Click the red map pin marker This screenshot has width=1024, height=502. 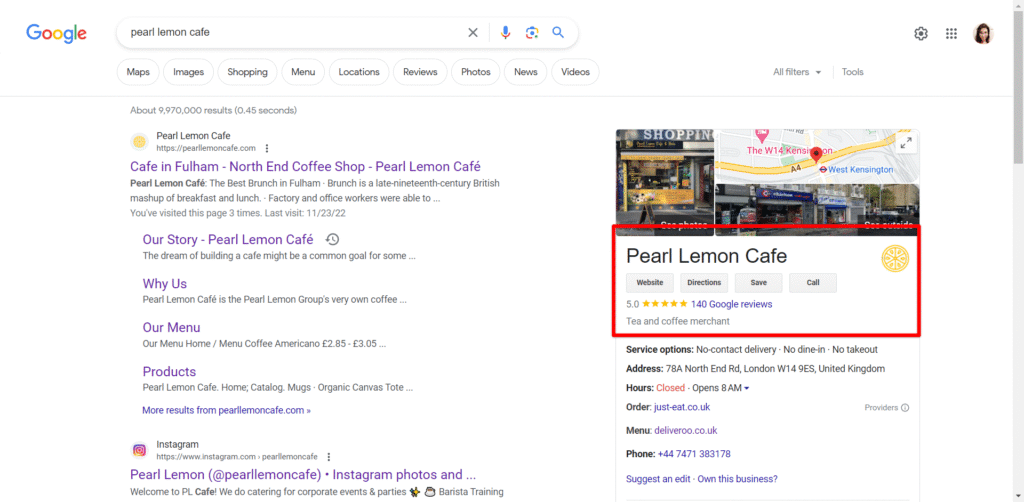pyautogui.click(x=816, y=157)
